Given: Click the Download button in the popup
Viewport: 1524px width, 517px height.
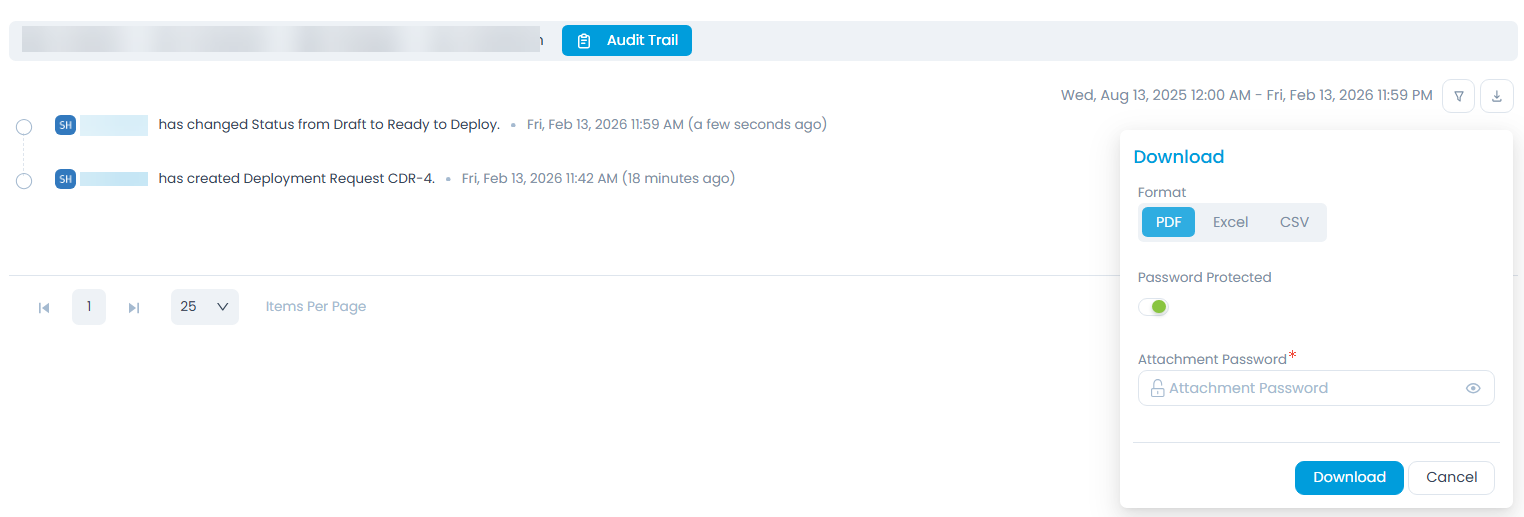Looking at the screenshot, I should pos(1349,478).
